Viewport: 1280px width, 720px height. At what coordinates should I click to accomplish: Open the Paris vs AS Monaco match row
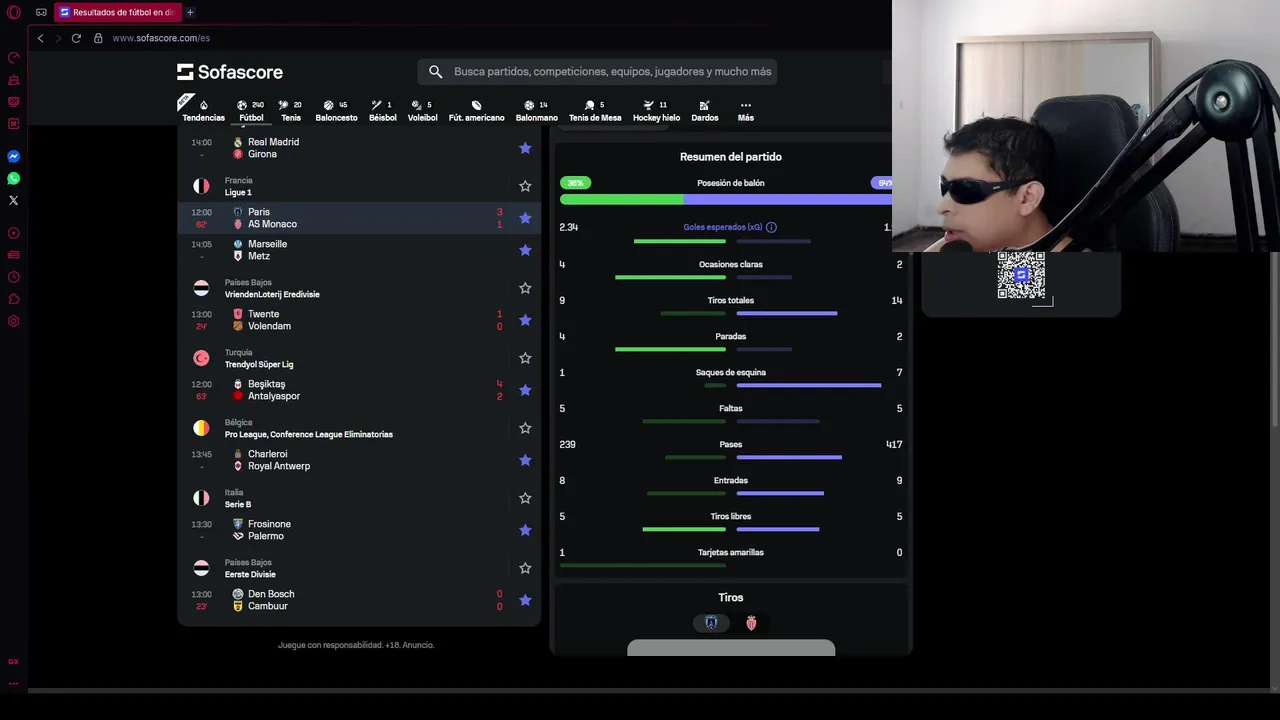[x=359, y=218]
